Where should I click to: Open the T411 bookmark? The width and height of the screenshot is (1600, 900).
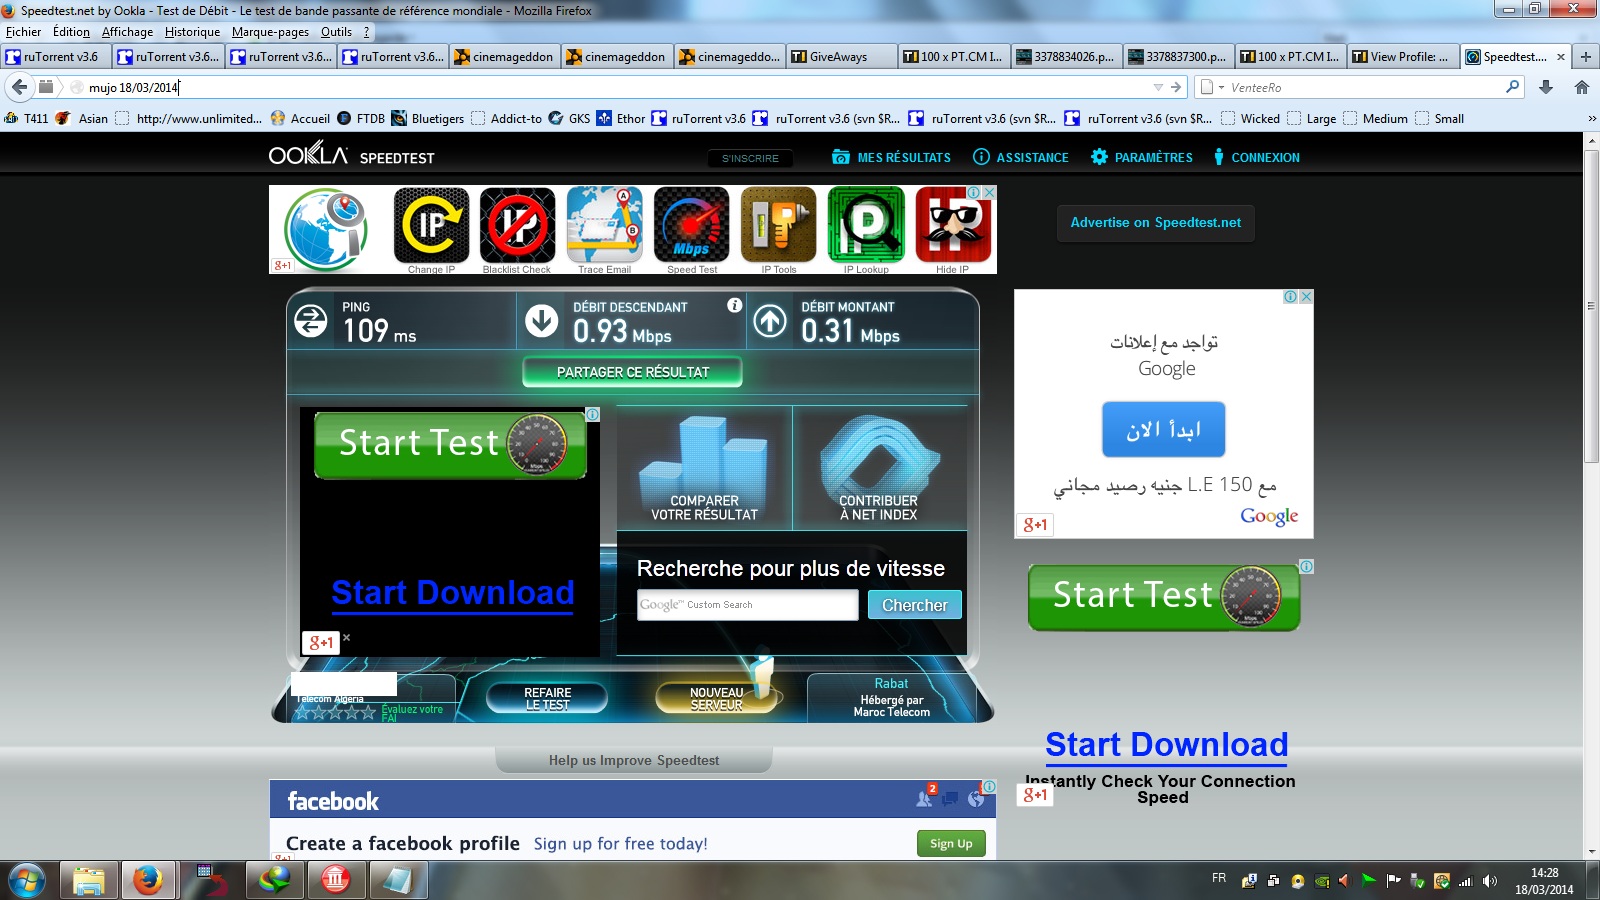click(26, 118)
